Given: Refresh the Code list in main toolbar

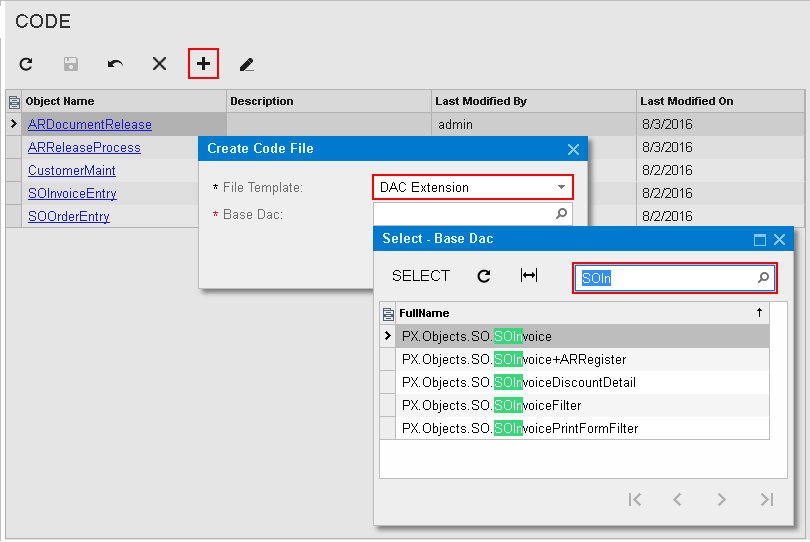Looking at the screenshot, I should point(26,64).
